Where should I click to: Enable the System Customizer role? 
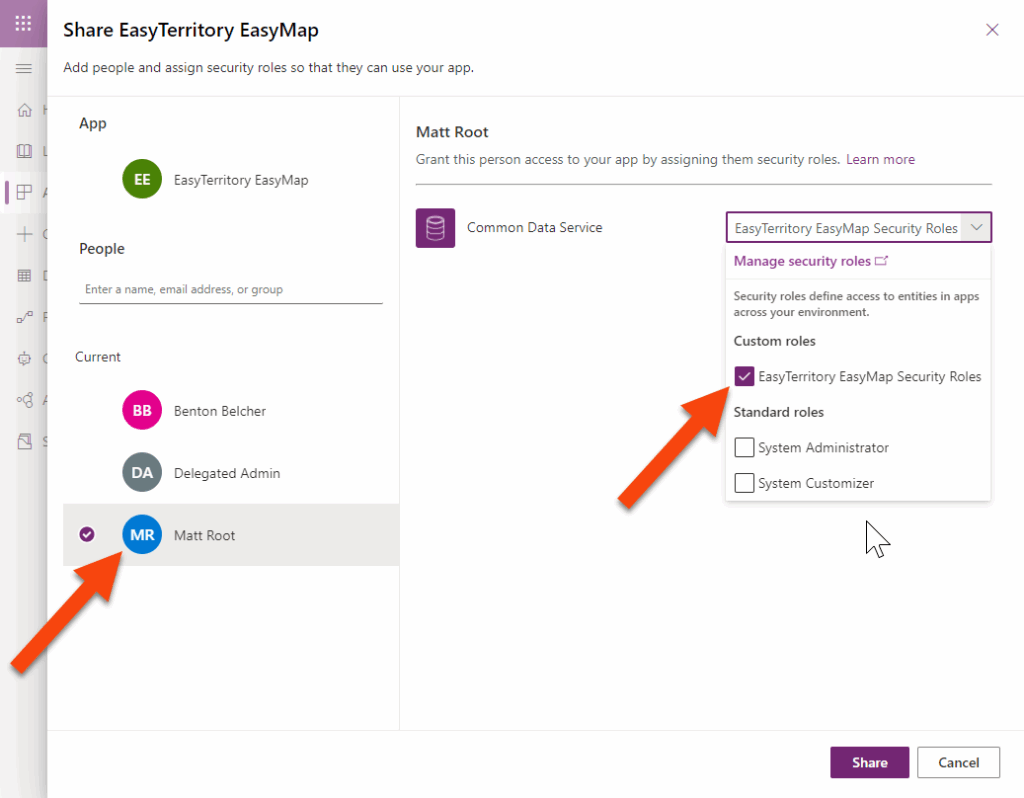(x=744, y=483)
